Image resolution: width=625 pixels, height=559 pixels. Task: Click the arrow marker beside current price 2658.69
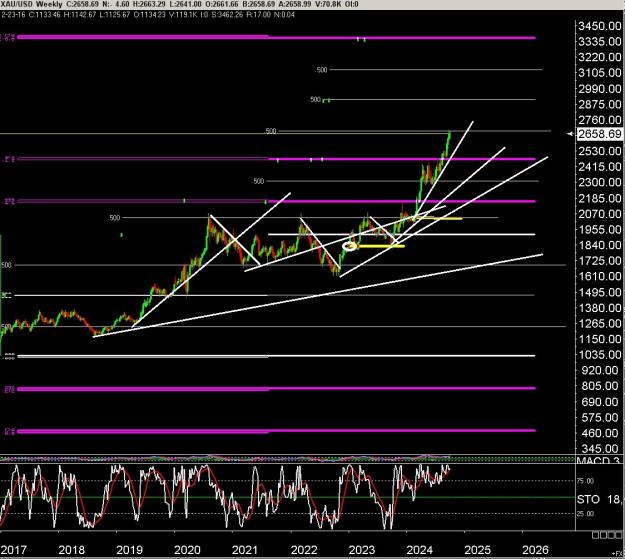click(570, 134)
